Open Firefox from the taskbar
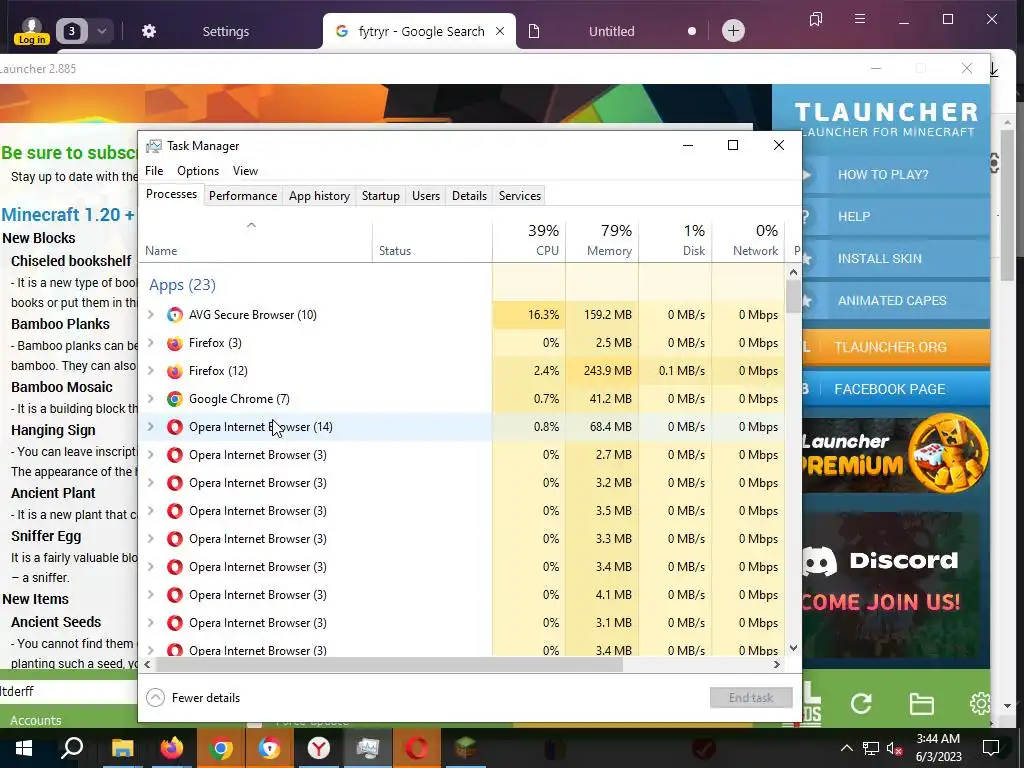The height and width of the screenshot is (768, 1024). coord(172,748)
